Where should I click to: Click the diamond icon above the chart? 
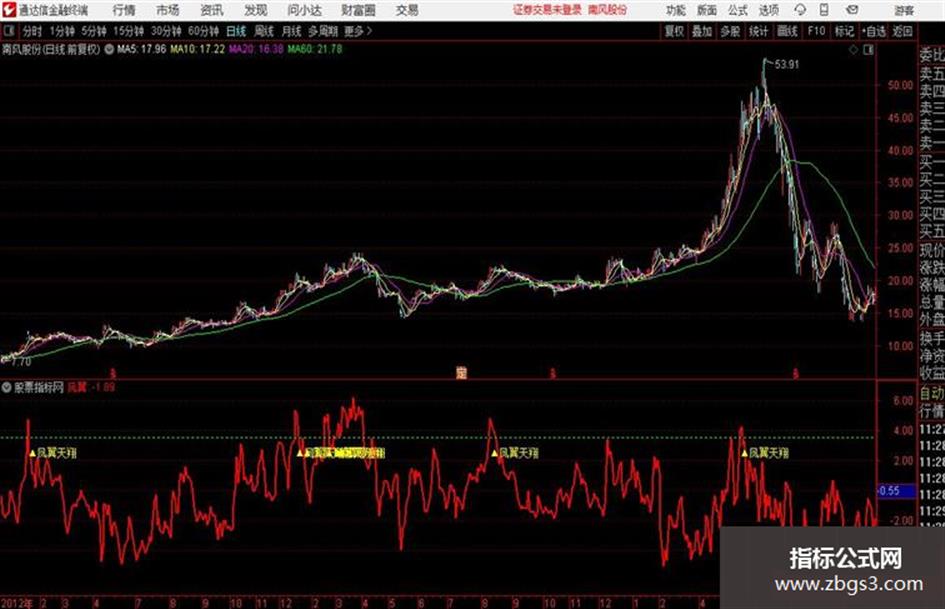pos(853,50)
